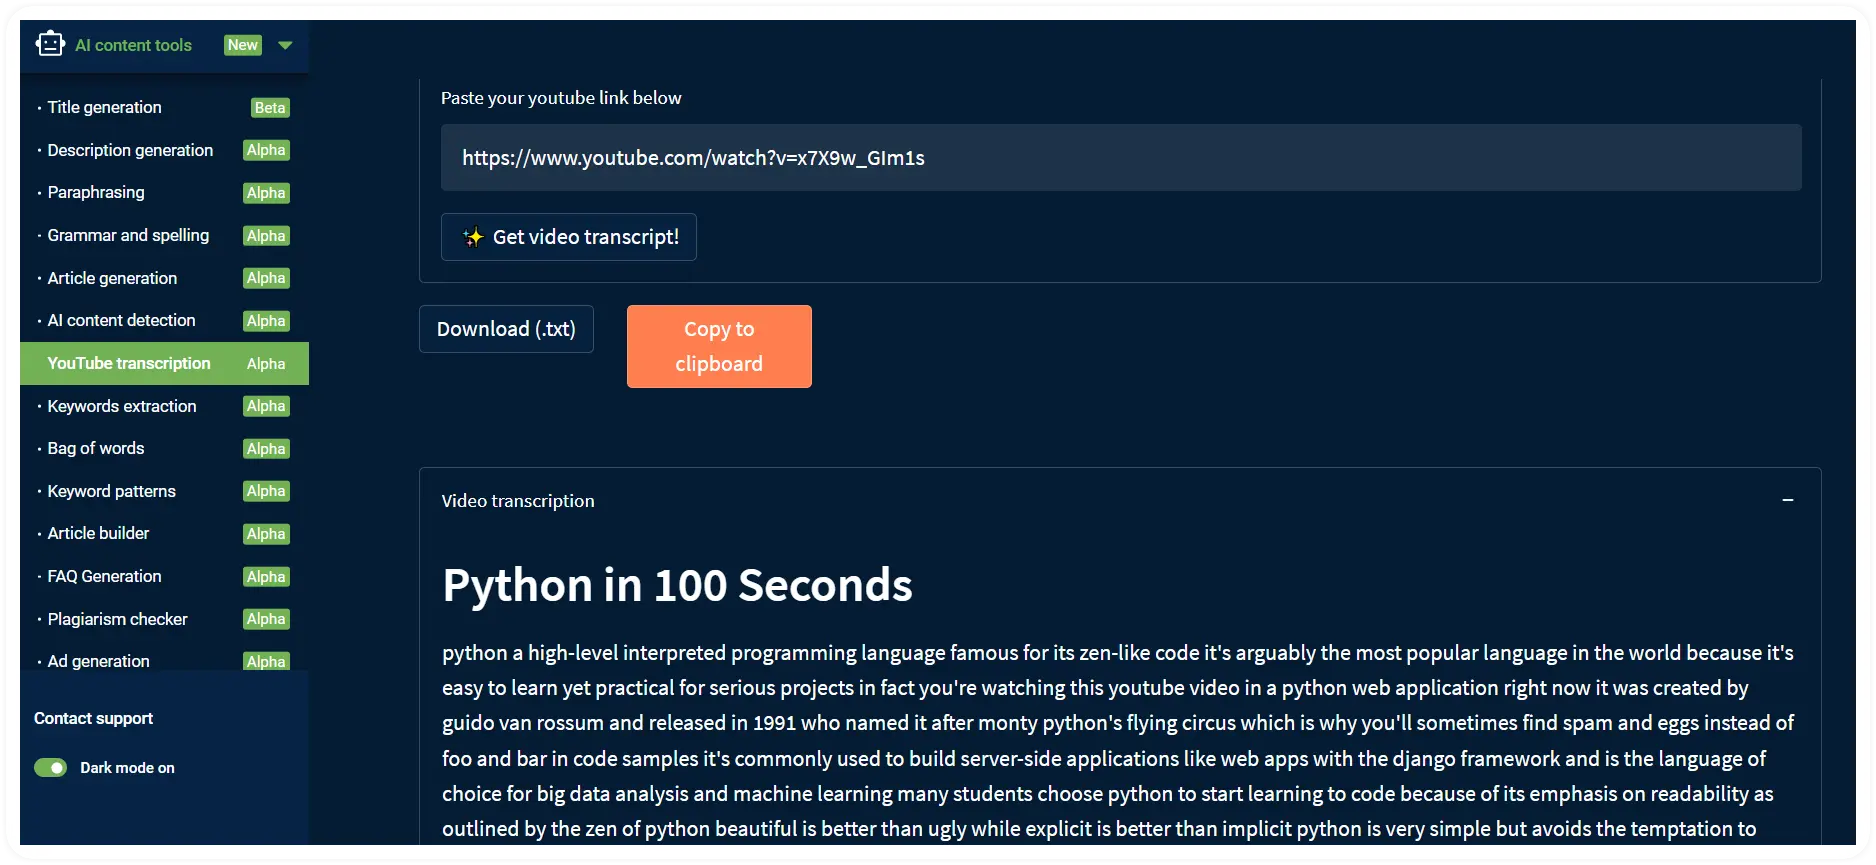Viewport: 1876px width, 865px height.
Task: Open Keywords extraction tool
Action: click(122, 406)
